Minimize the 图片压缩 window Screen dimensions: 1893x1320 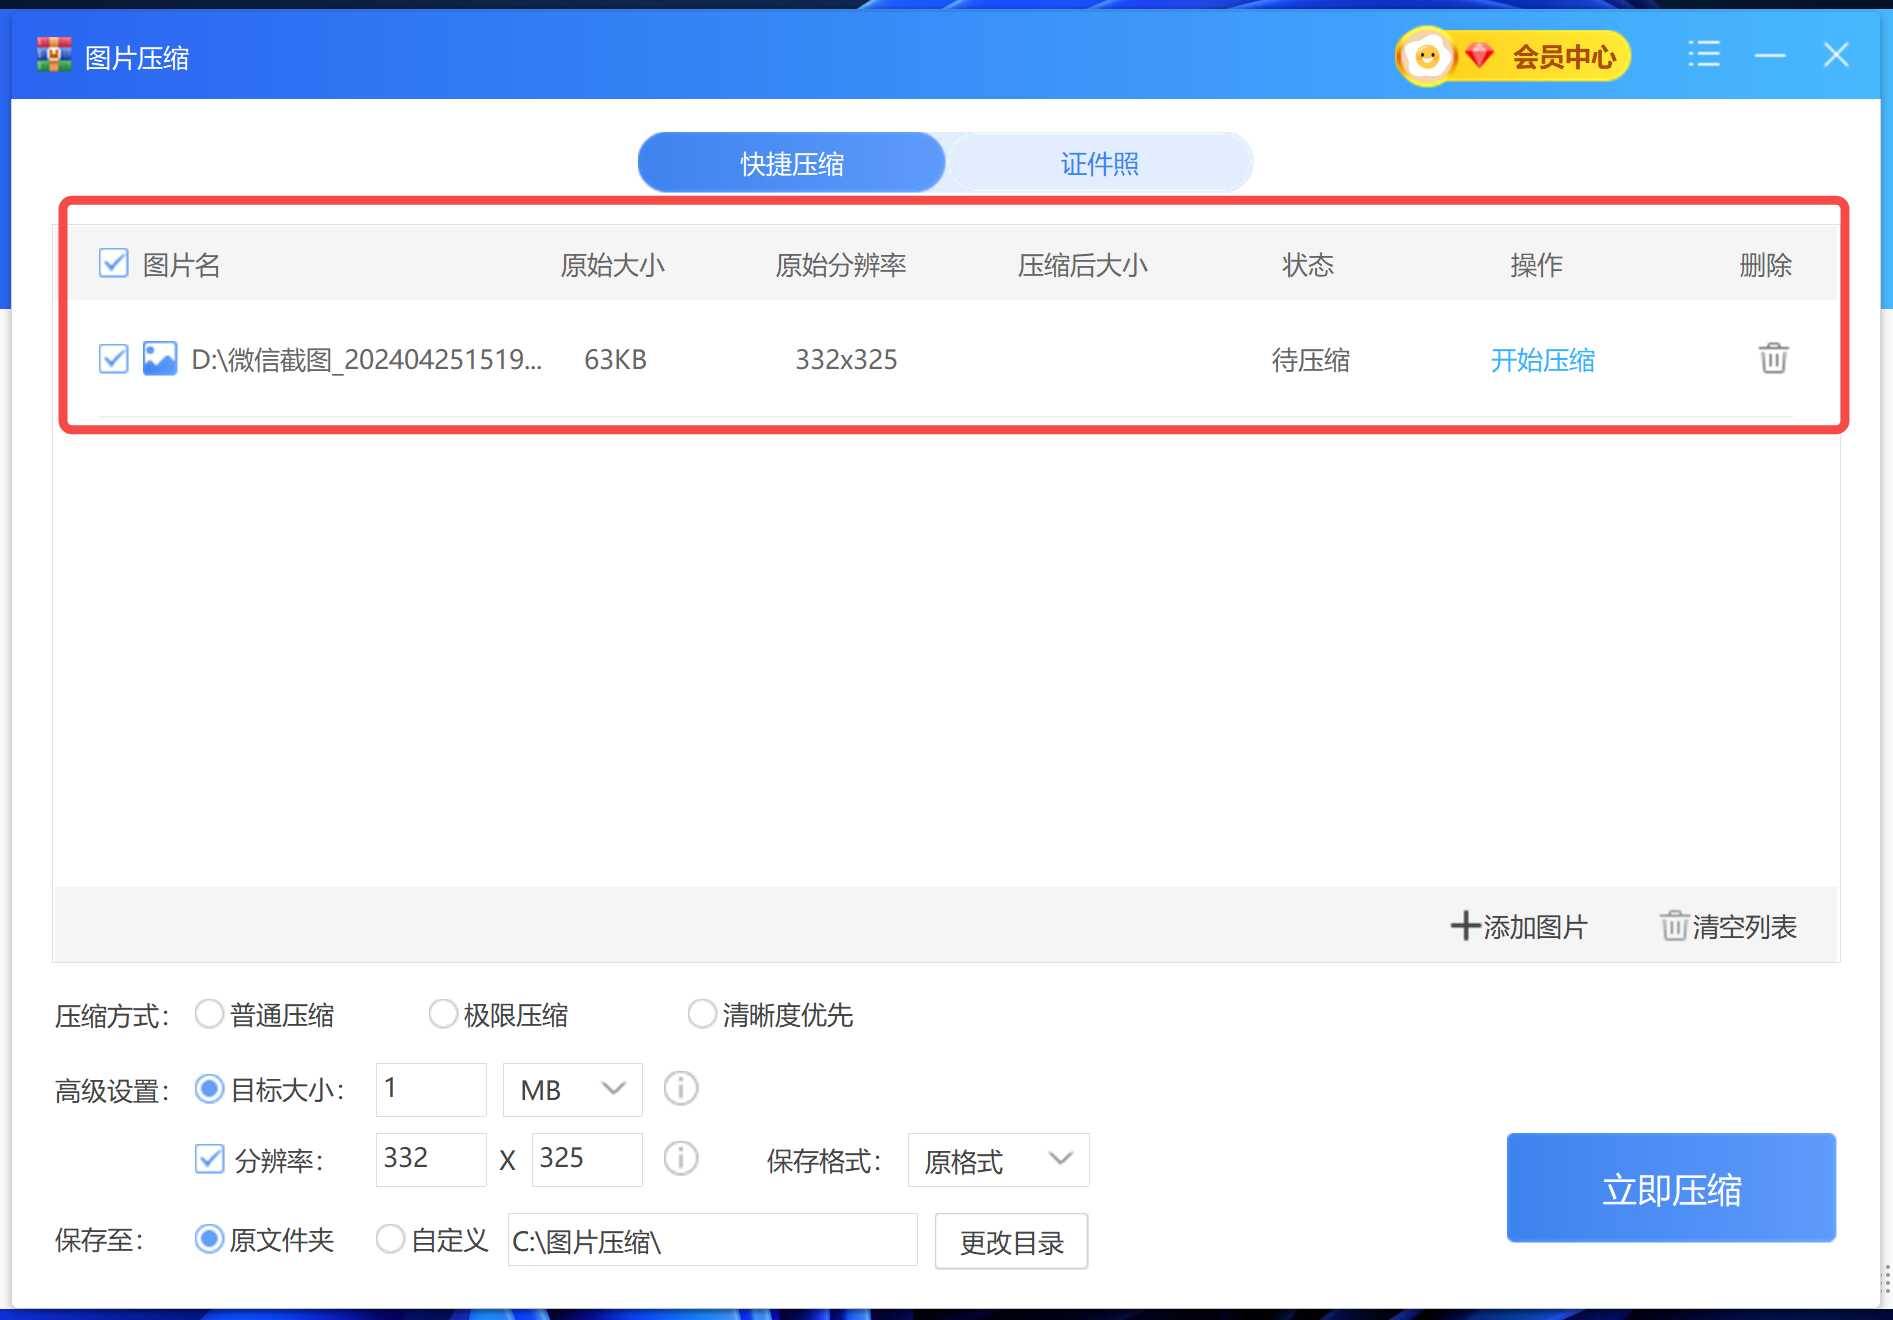coord(1770,55)
